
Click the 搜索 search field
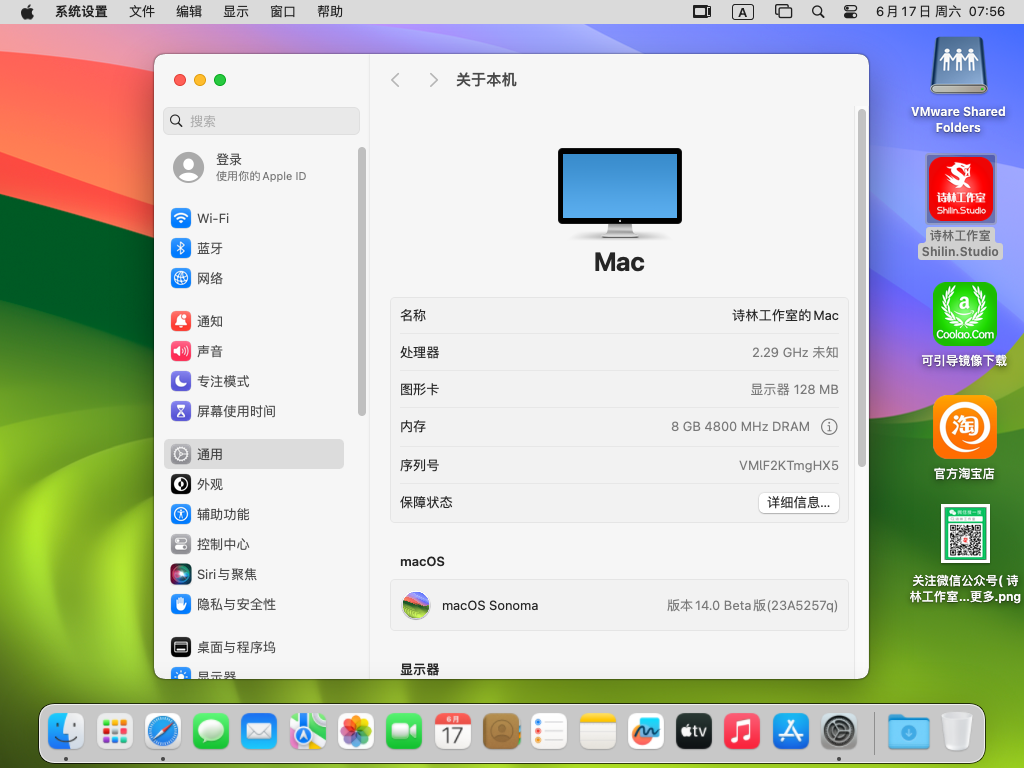[x=262, y=121]
